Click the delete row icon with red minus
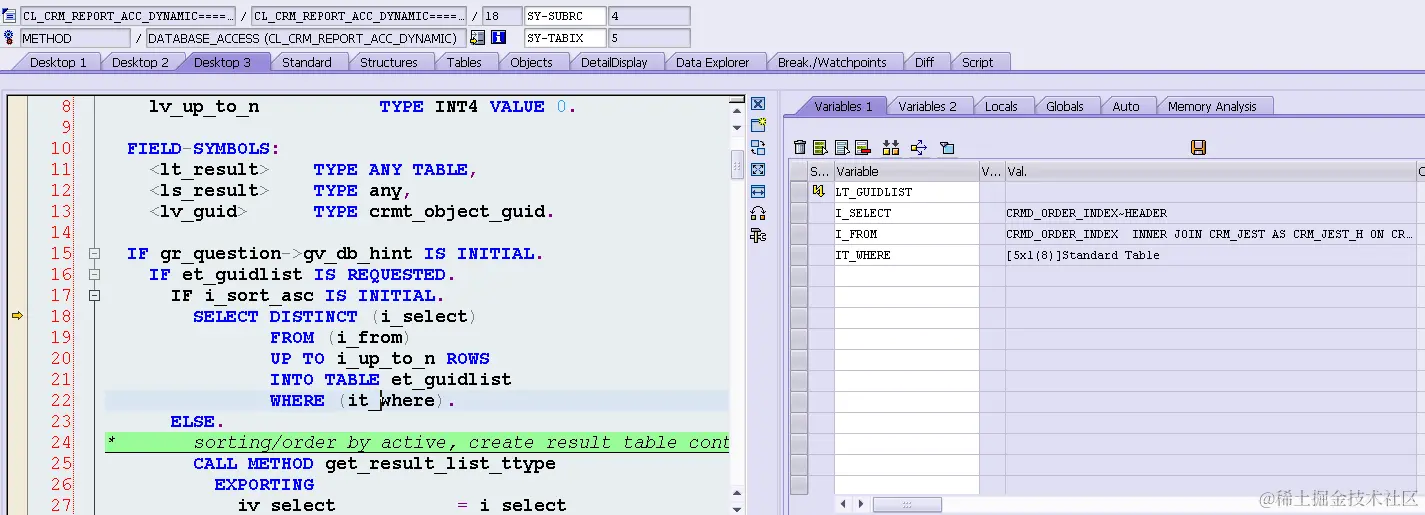The image size is (1425, 515). click(x=862, y=148)
